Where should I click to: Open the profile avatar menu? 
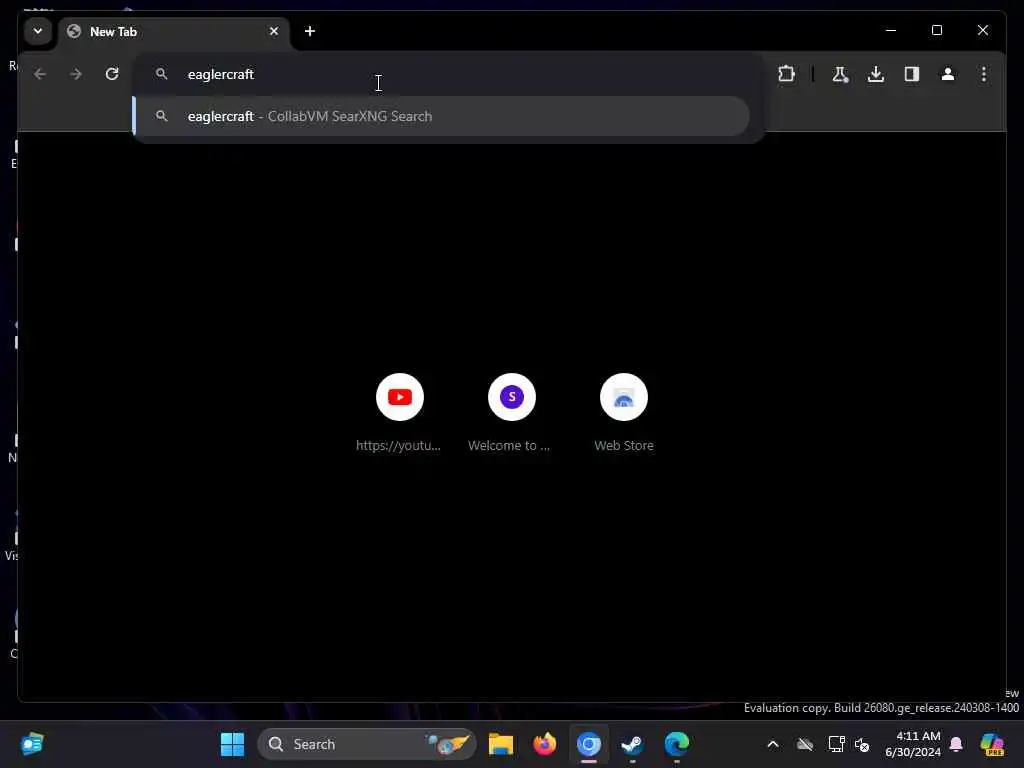click(x=948, y=74)
